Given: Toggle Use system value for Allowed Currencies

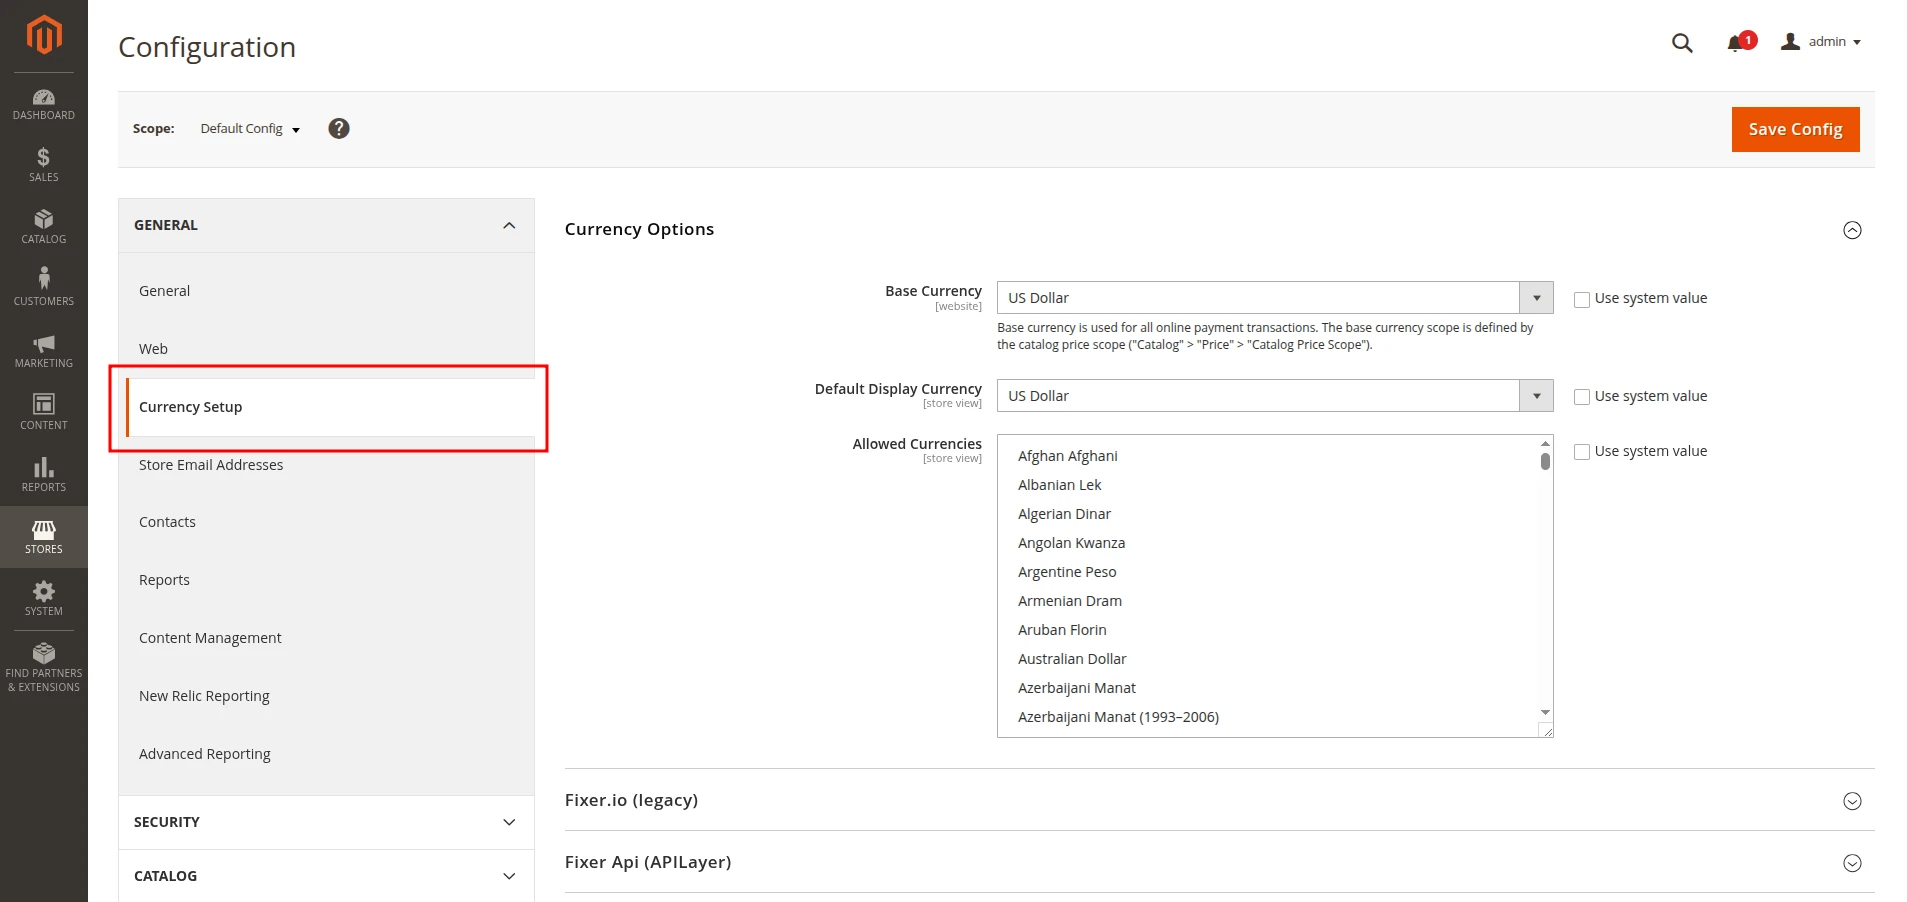Looking at the screenshot, I should (x=1582, y=452).
